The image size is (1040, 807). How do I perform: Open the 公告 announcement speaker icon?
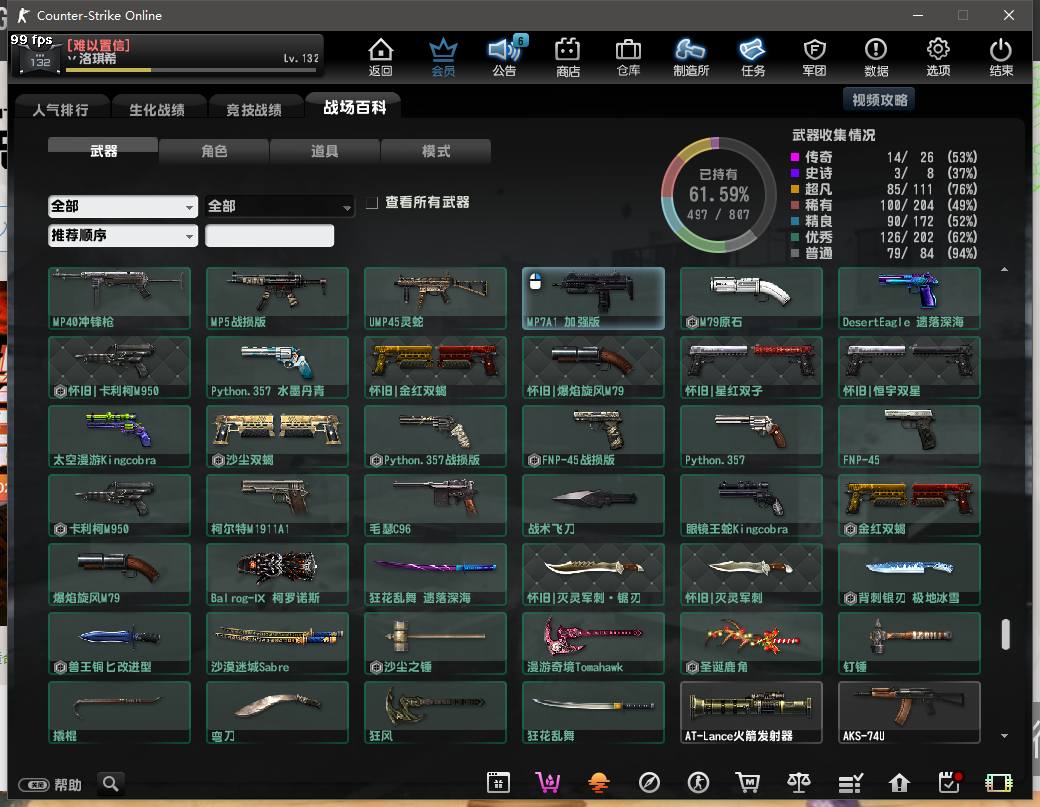(505, 57)
